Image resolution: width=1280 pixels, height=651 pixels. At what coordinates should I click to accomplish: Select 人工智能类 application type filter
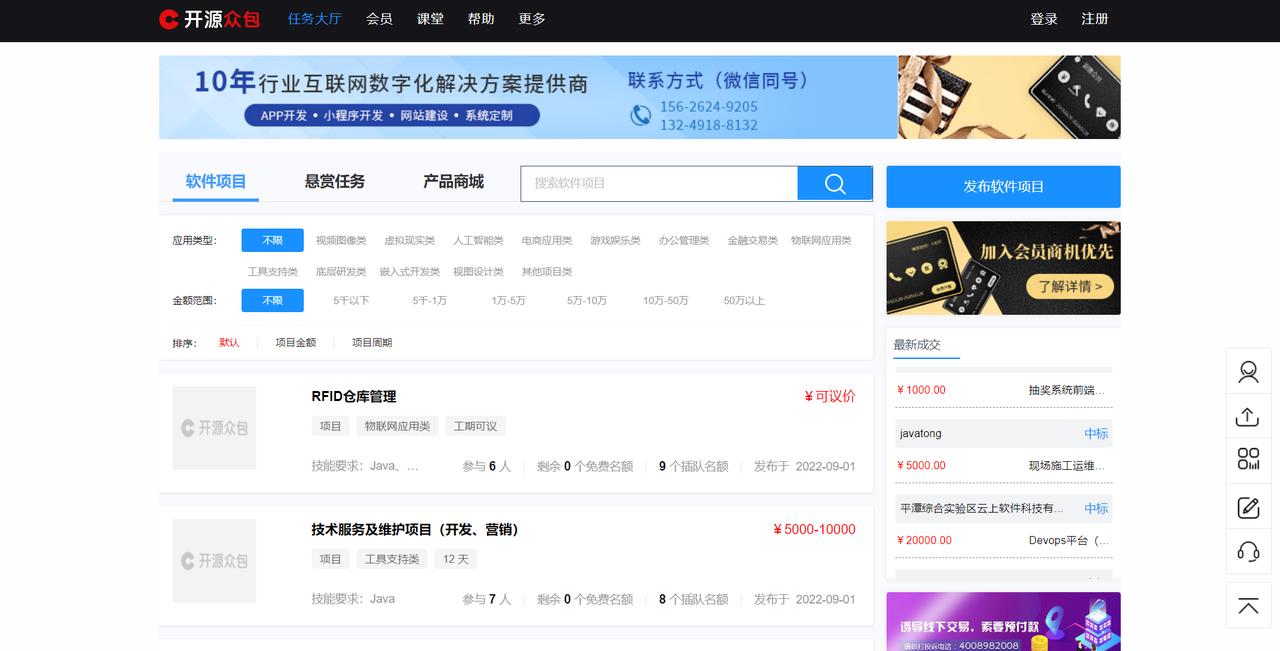(x=481, y=240)
